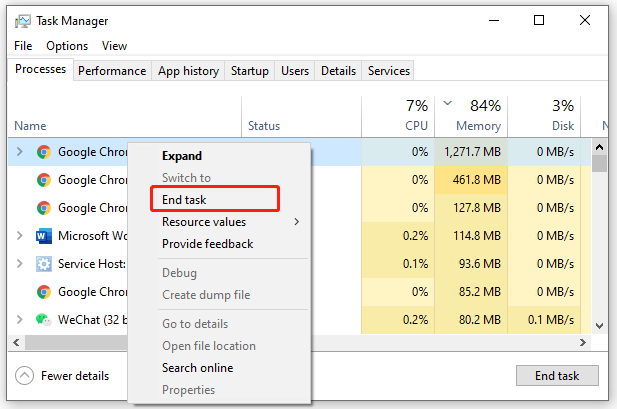Click the Chrome icon using 461.8 MB
This screenshot has width=617, height=409.
[x=44, y=180]
